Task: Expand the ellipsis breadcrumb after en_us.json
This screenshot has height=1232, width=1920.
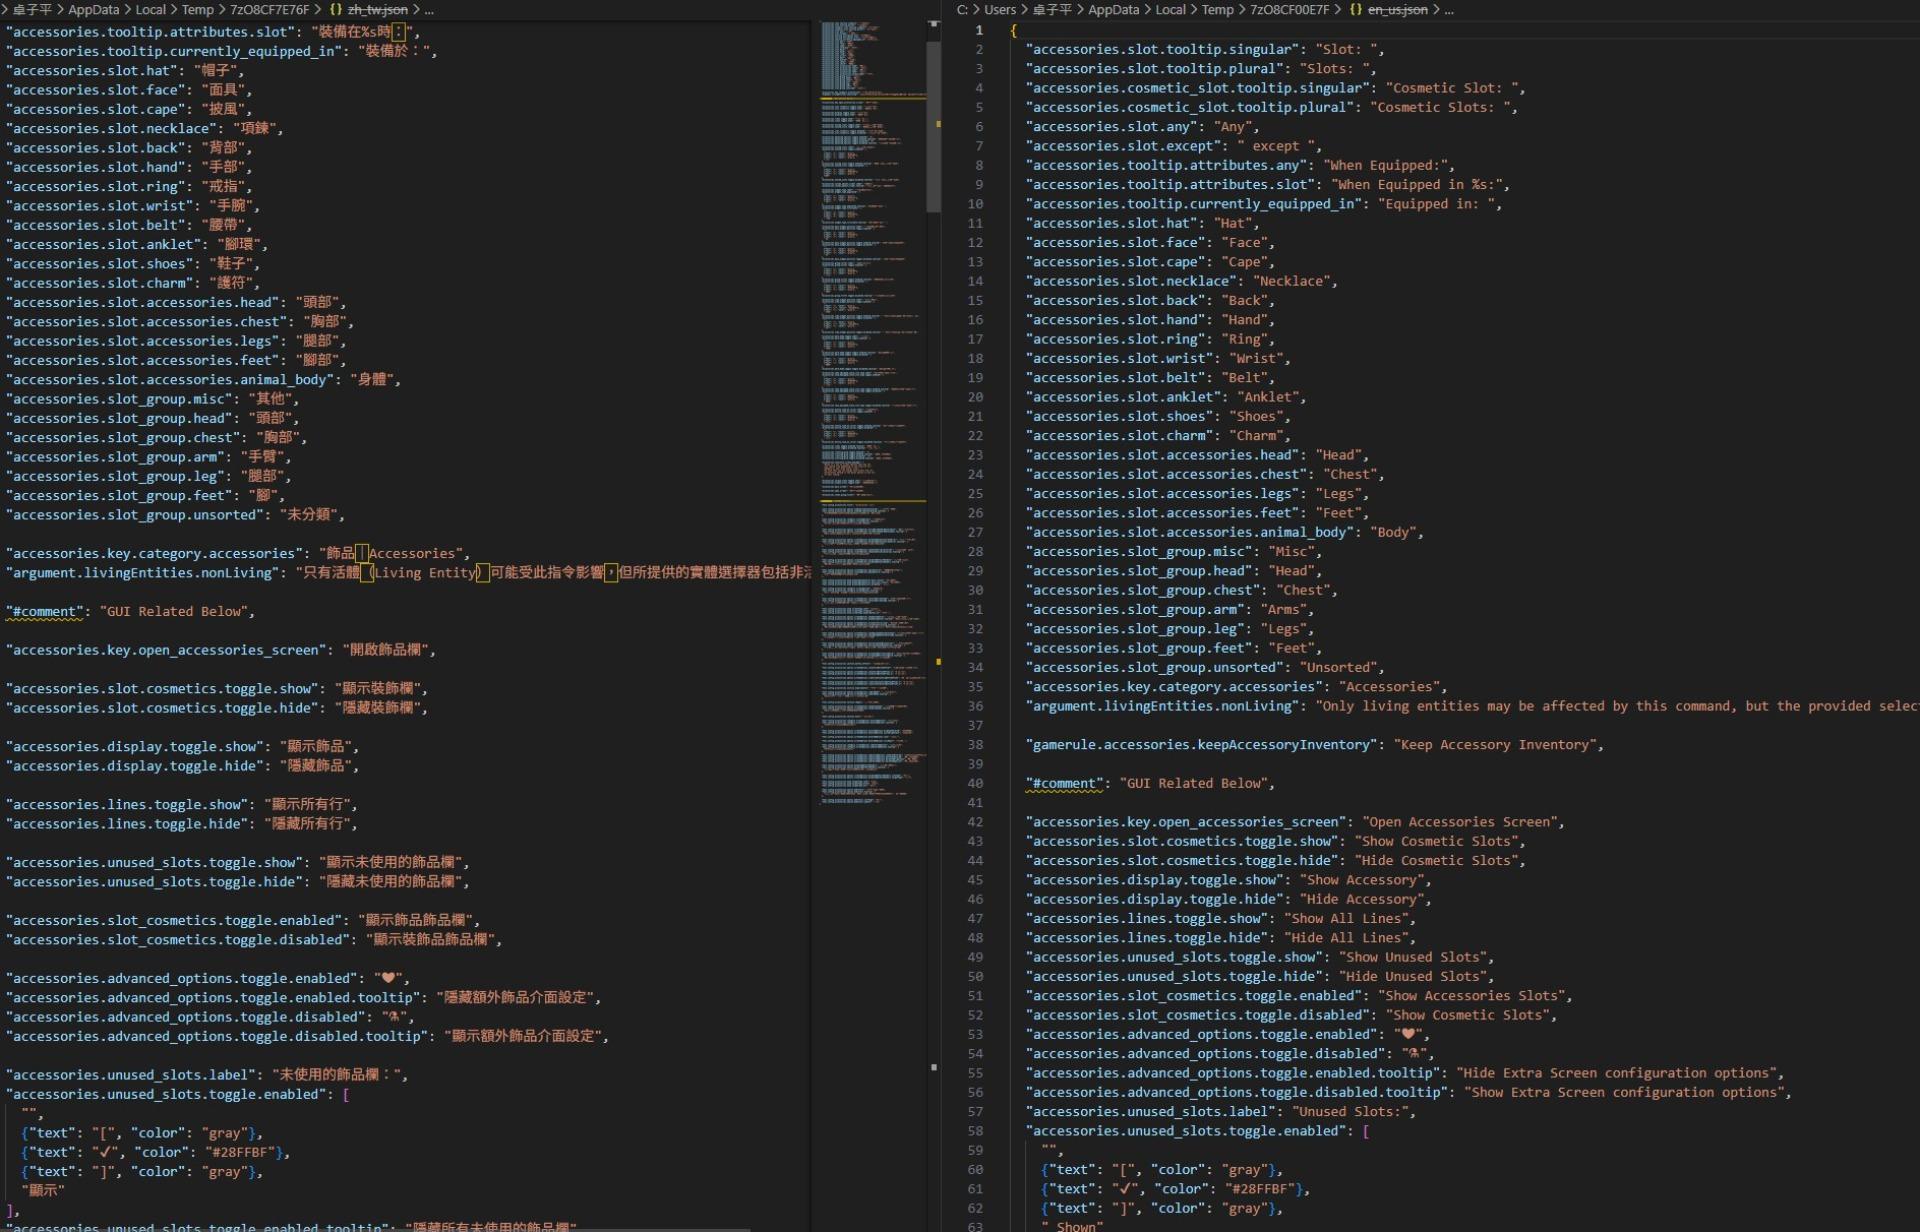Action: coord(1449,10)
